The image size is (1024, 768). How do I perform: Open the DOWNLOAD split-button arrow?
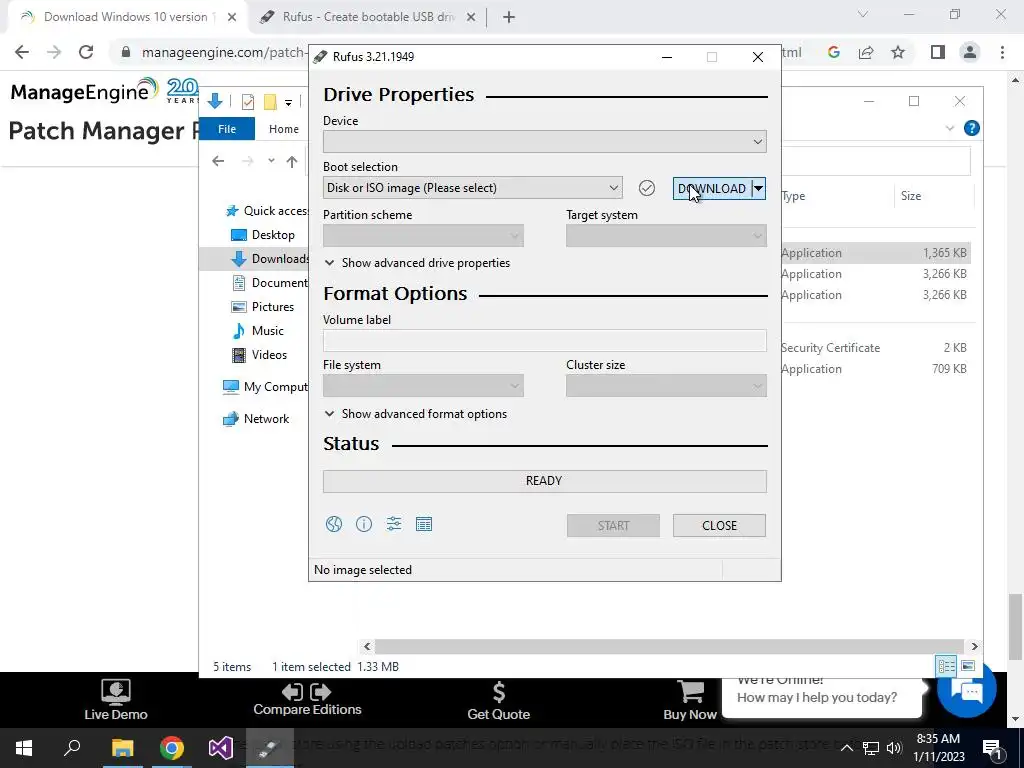[x=758, y=189]
